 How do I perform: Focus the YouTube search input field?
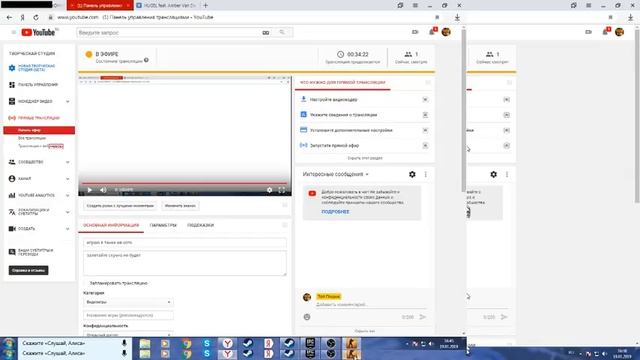pos(168,33)
